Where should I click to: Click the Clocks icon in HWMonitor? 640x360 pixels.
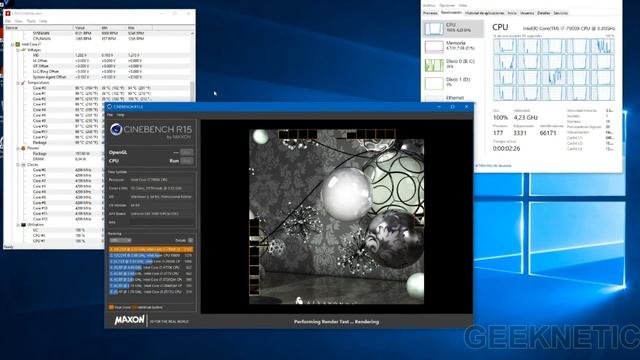(23, 164)
